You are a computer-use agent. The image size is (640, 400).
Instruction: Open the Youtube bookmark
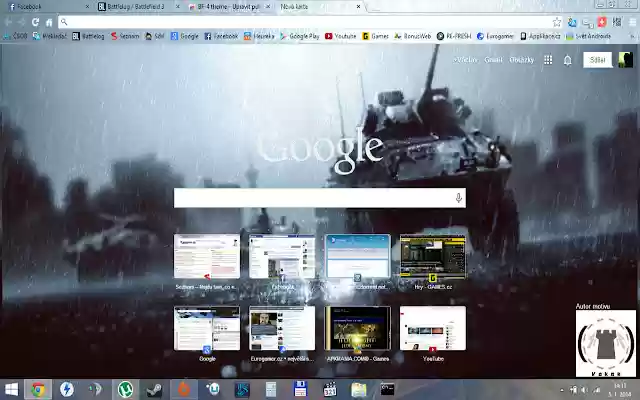(340, 36)
